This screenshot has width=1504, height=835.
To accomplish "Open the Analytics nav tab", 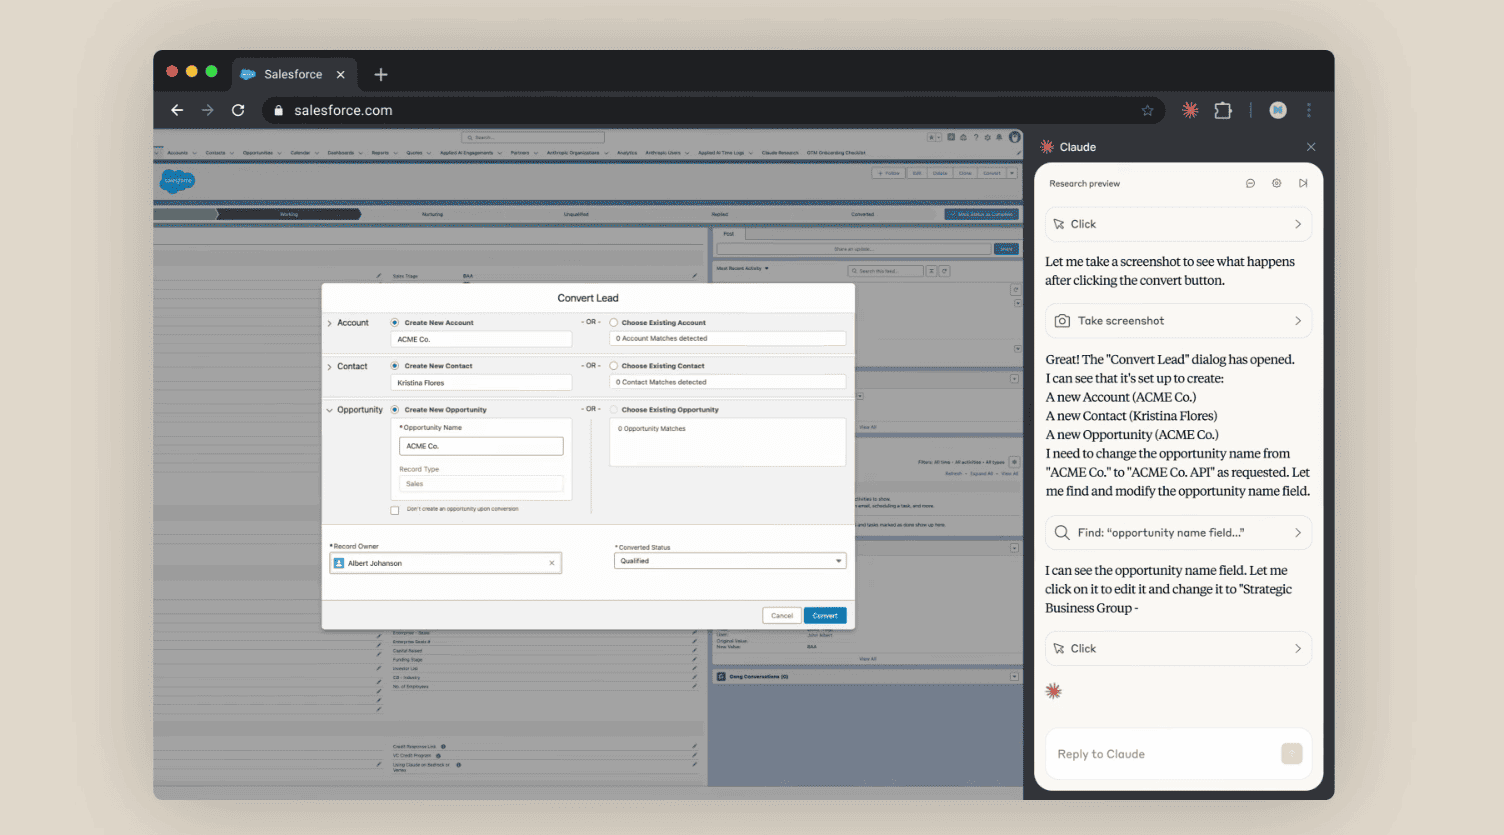I will 627,153.
